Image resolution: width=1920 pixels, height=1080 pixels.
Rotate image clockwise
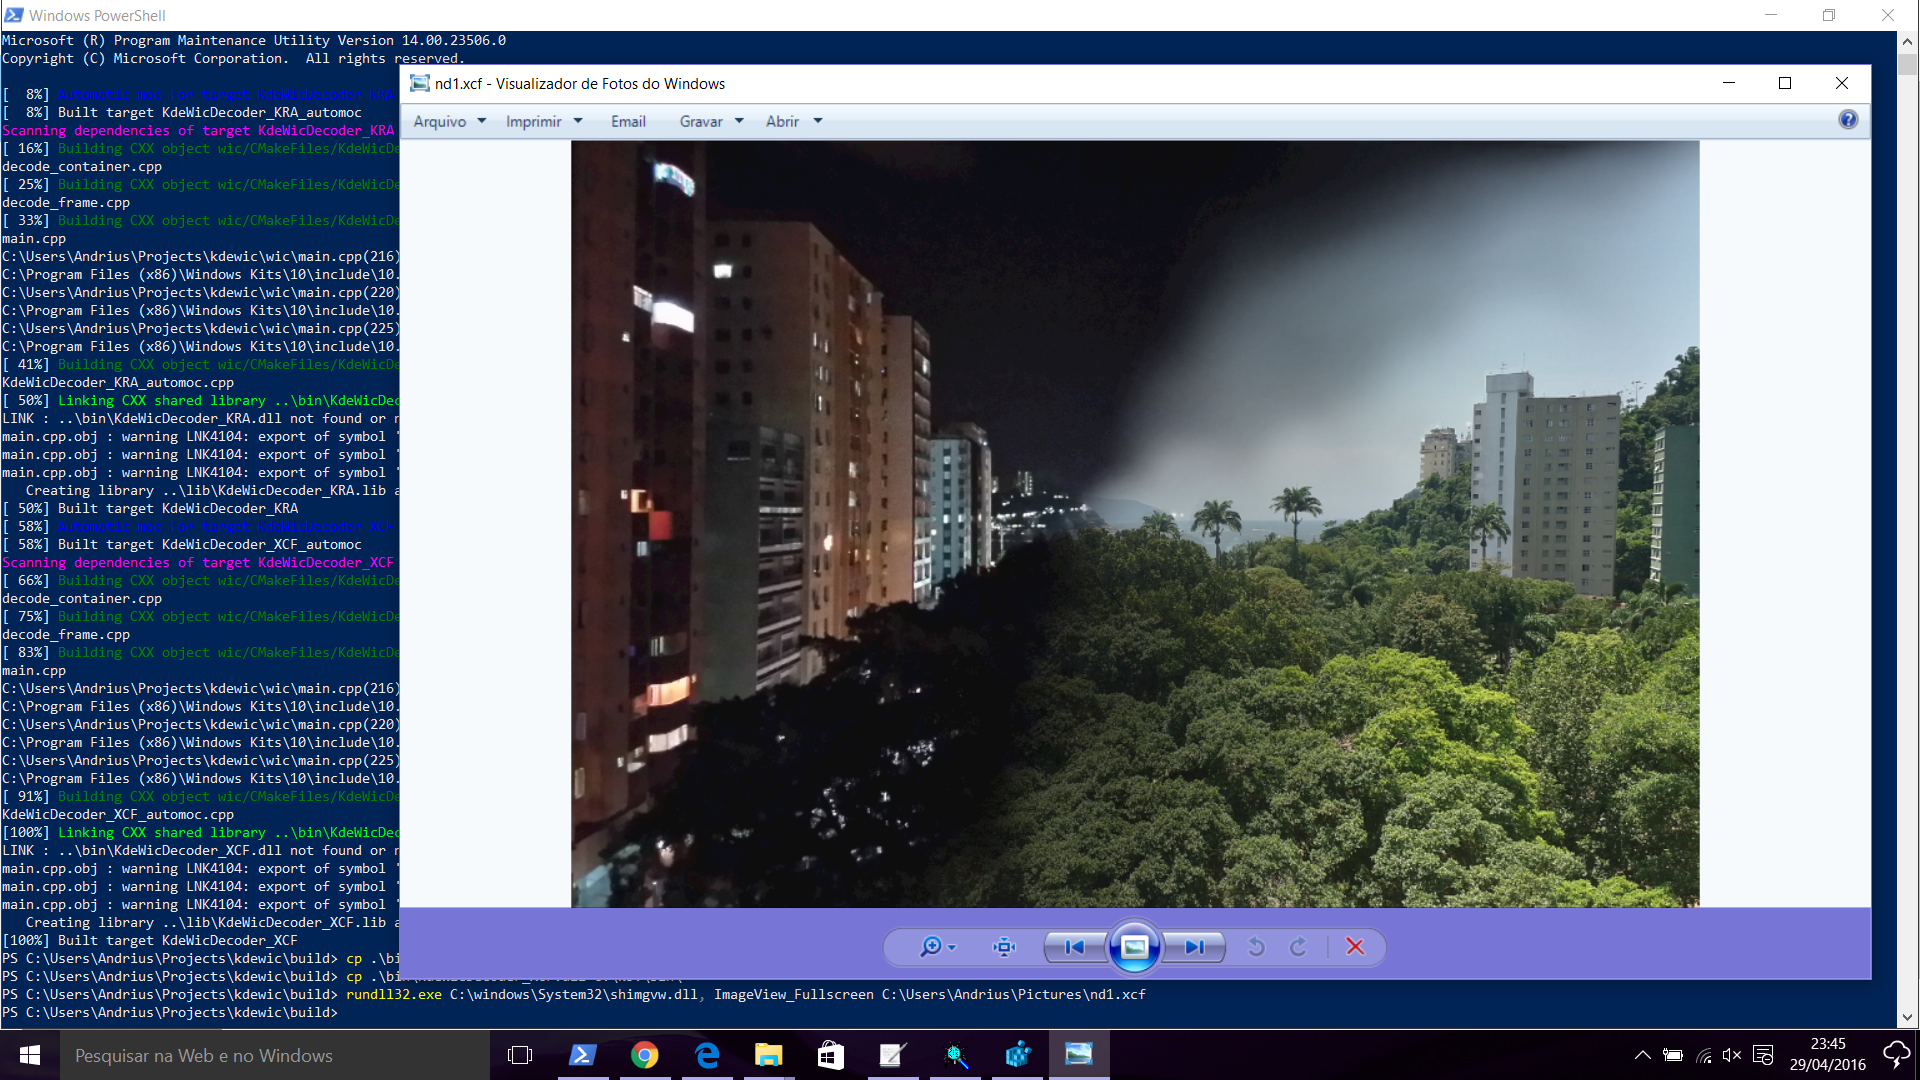pyautogui.click(x=1299, y=947)
